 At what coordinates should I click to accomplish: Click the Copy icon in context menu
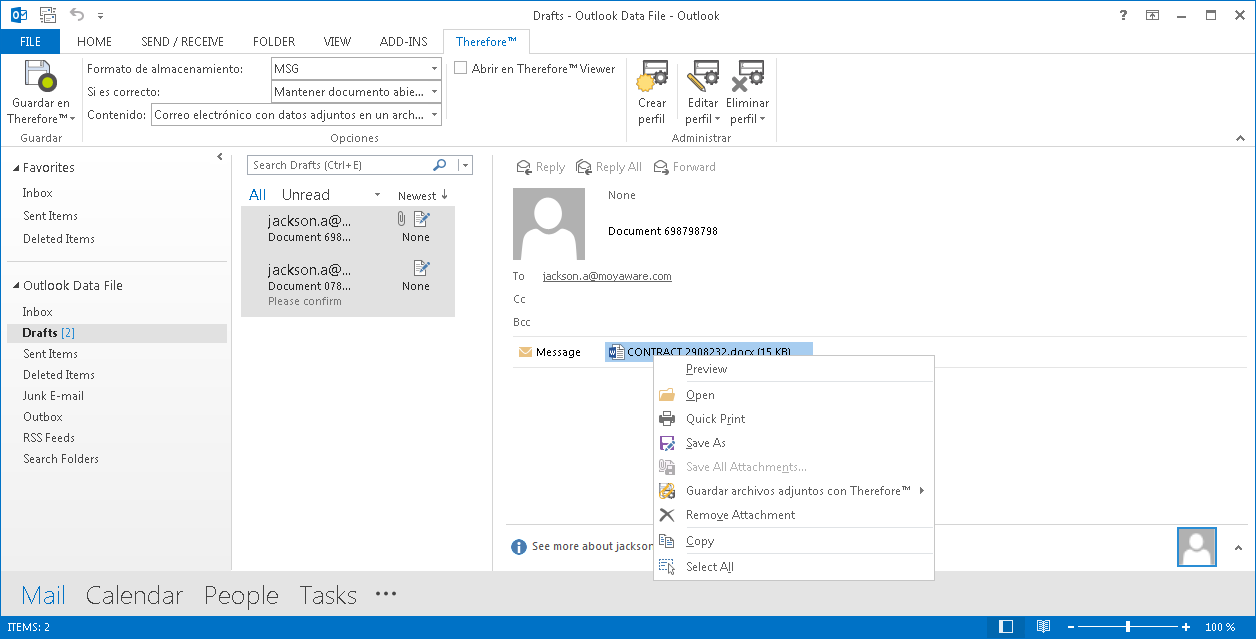point(667,541)
